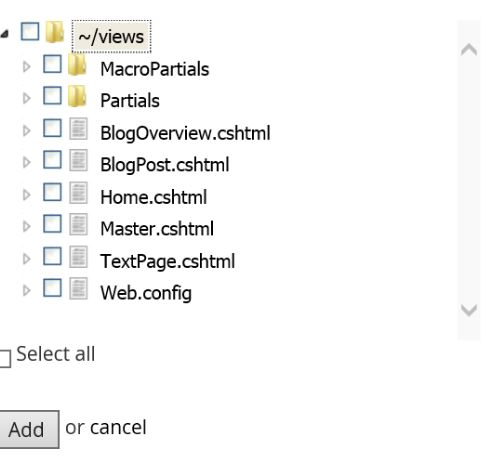The width and height of the screenshot is (503, 456).
Task: Click the Web.config file icon
Action: pyautogui.click(x=78, y=288)
